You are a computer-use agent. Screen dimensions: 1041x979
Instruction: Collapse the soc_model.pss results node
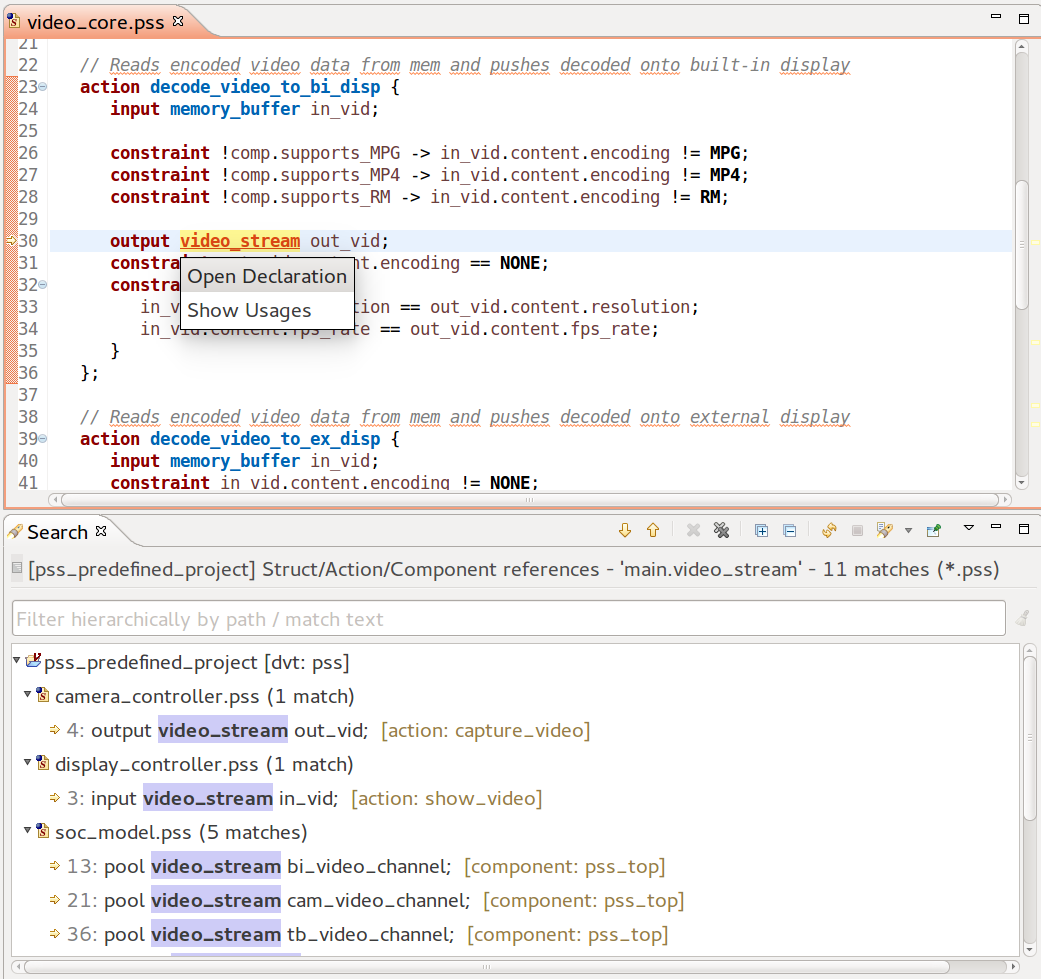point(28,831)
